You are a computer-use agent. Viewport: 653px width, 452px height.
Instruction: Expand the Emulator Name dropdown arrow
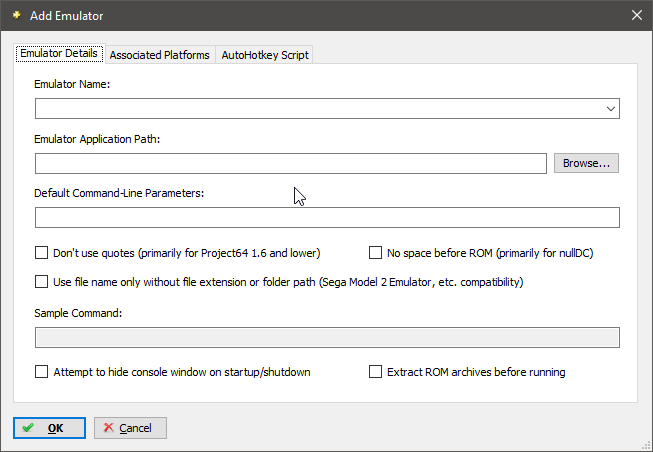tap(611, 109)
